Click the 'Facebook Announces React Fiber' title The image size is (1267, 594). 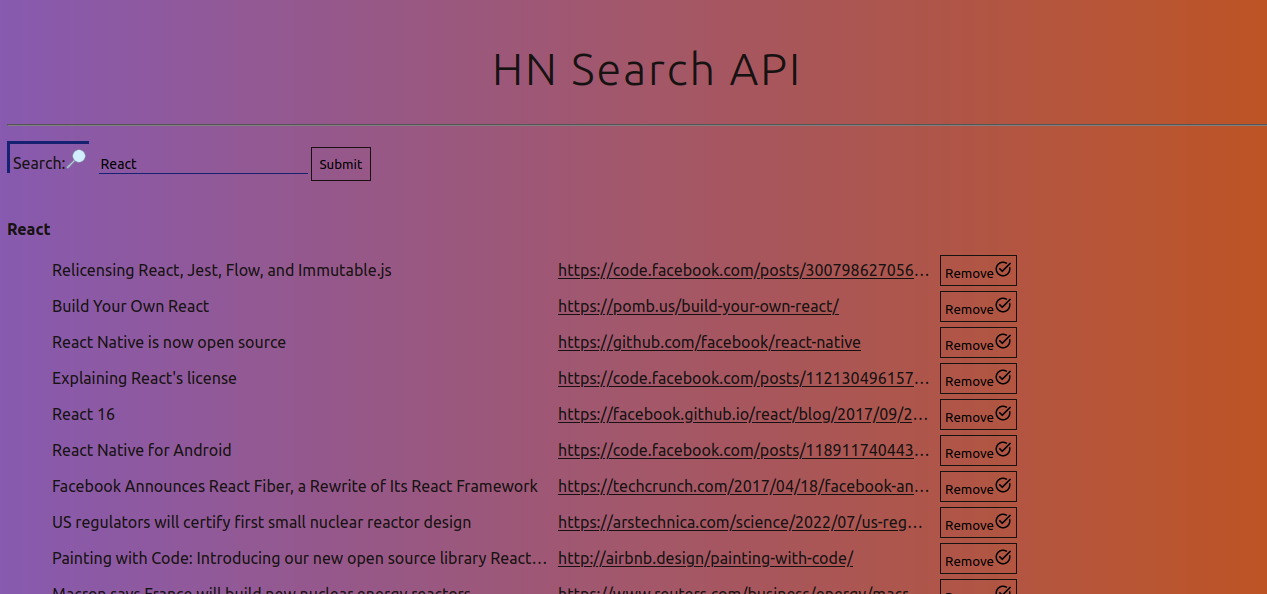(295, 486)
